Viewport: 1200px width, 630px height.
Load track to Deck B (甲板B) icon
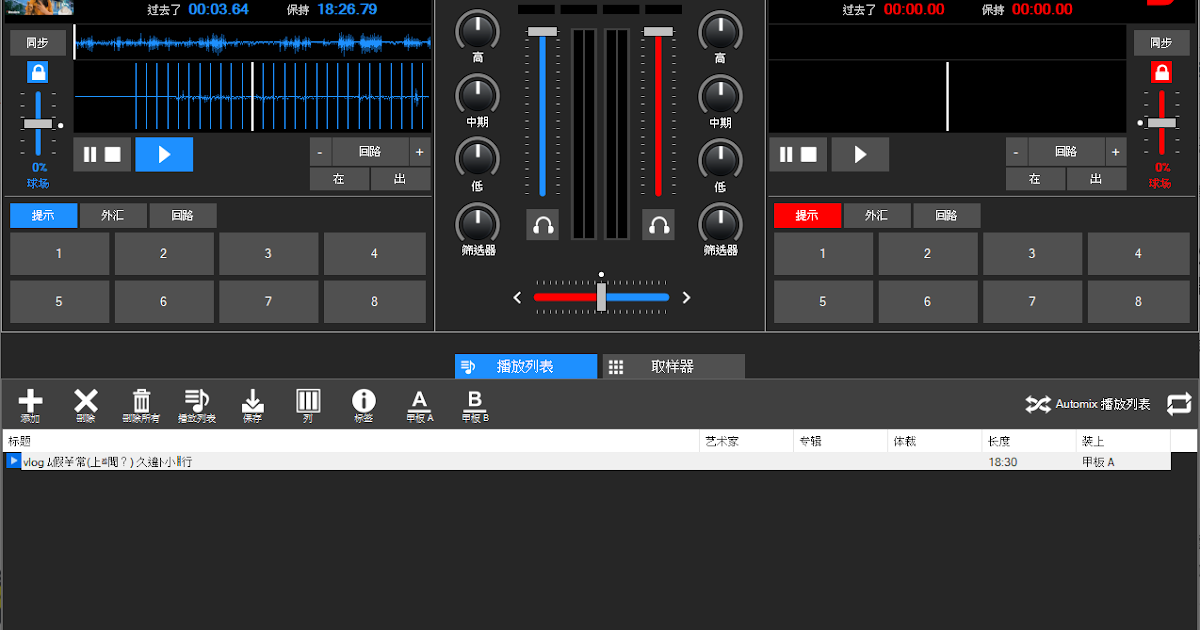point(474,404)
